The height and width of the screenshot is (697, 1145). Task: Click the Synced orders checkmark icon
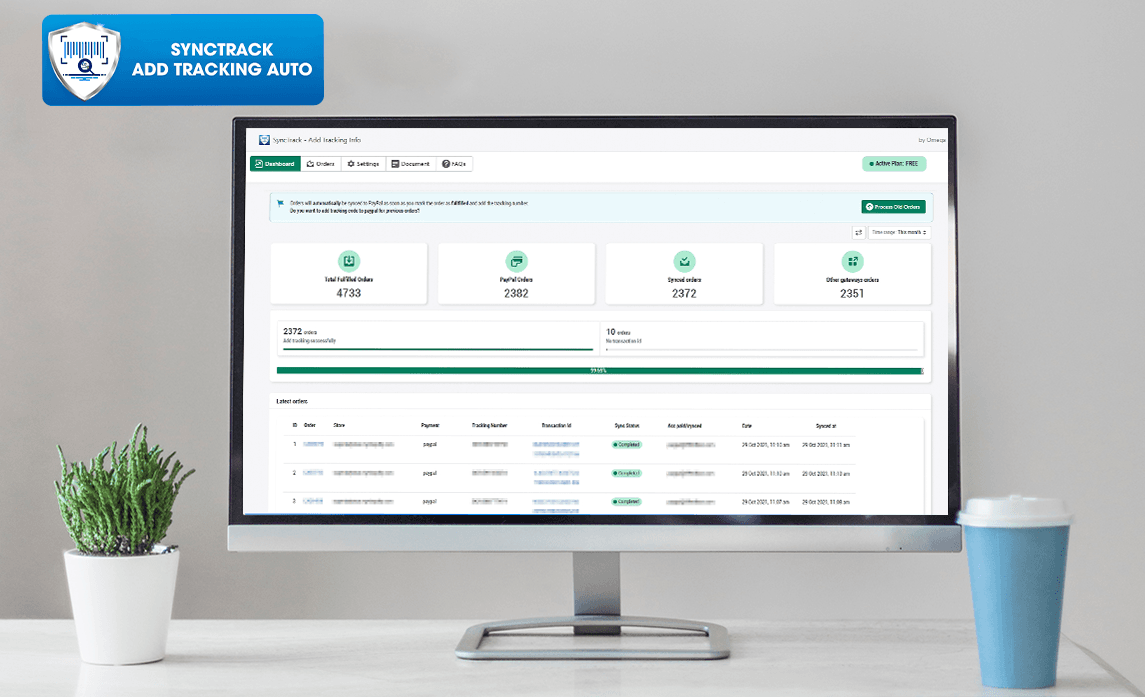pyautogui.click(x=684, y=261)
